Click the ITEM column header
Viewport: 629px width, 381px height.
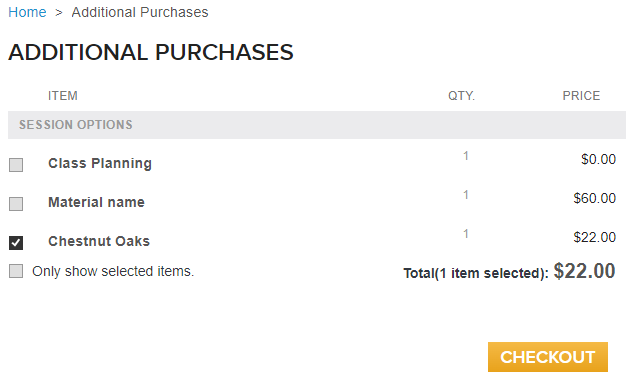(63, 96)
